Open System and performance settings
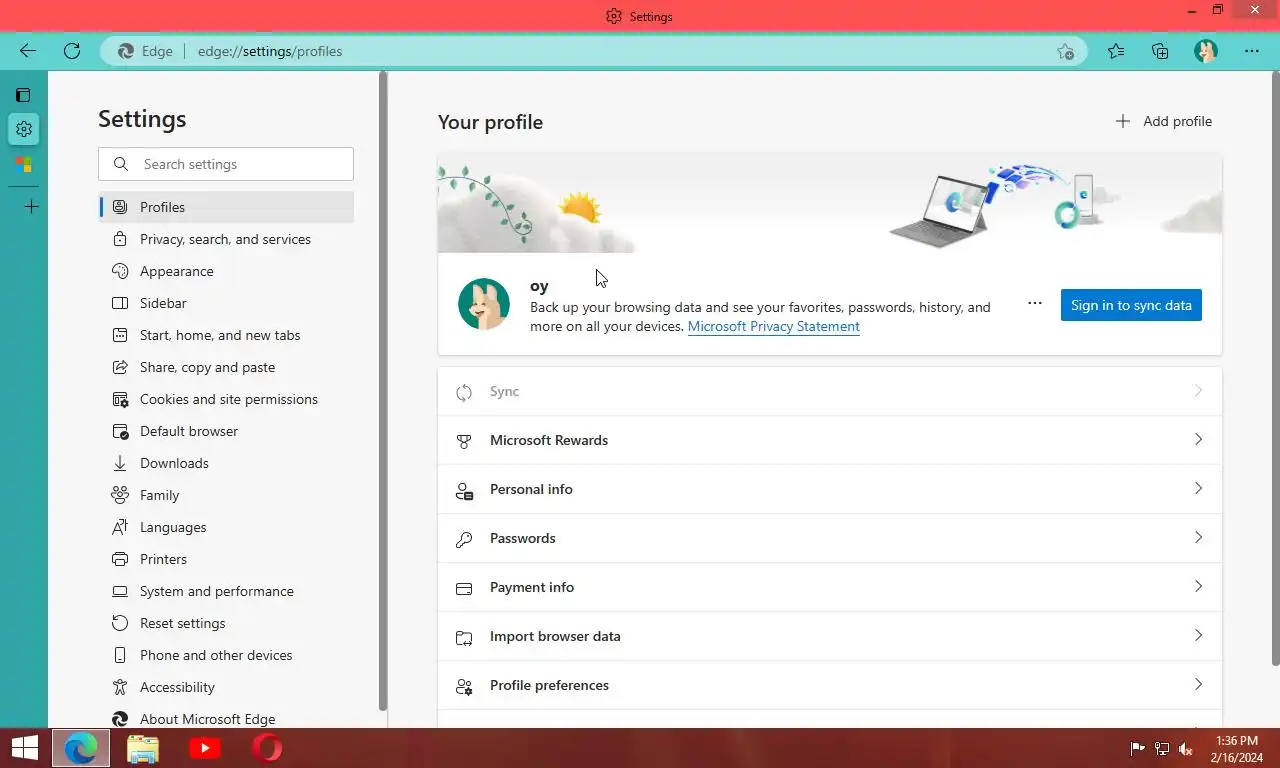The height and width of the screenshot is (768, 1280). tap(226, 591)
